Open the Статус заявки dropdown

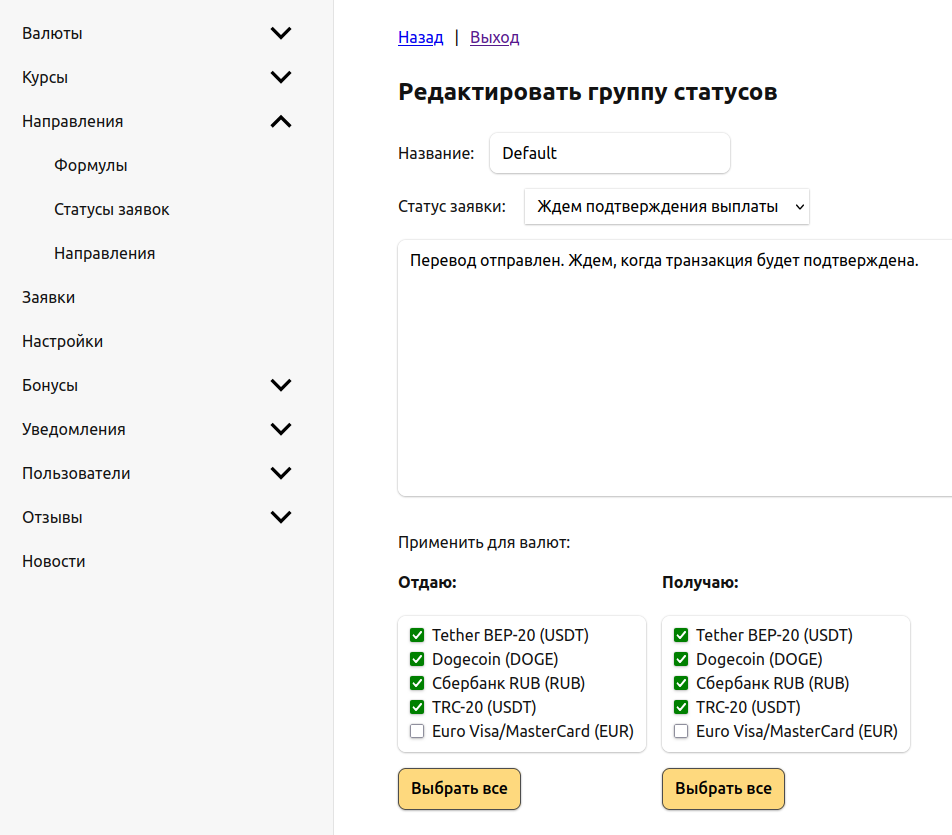click(666, 207)
